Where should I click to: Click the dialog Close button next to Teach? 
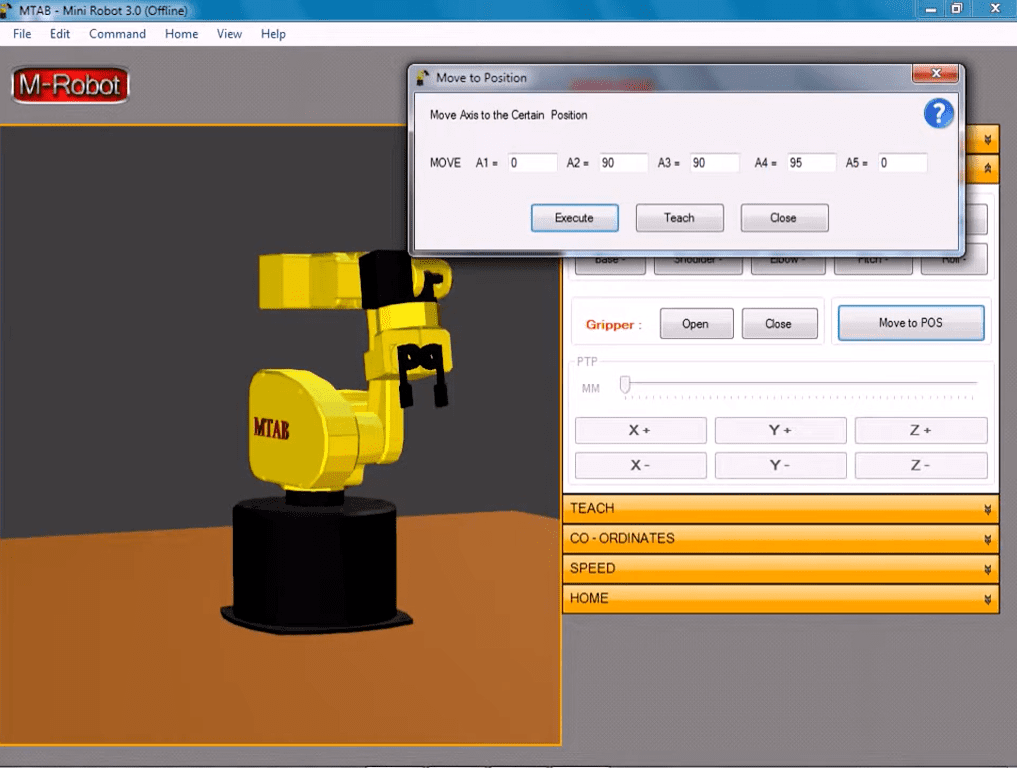pyautogui.click(x=784, y=218)
